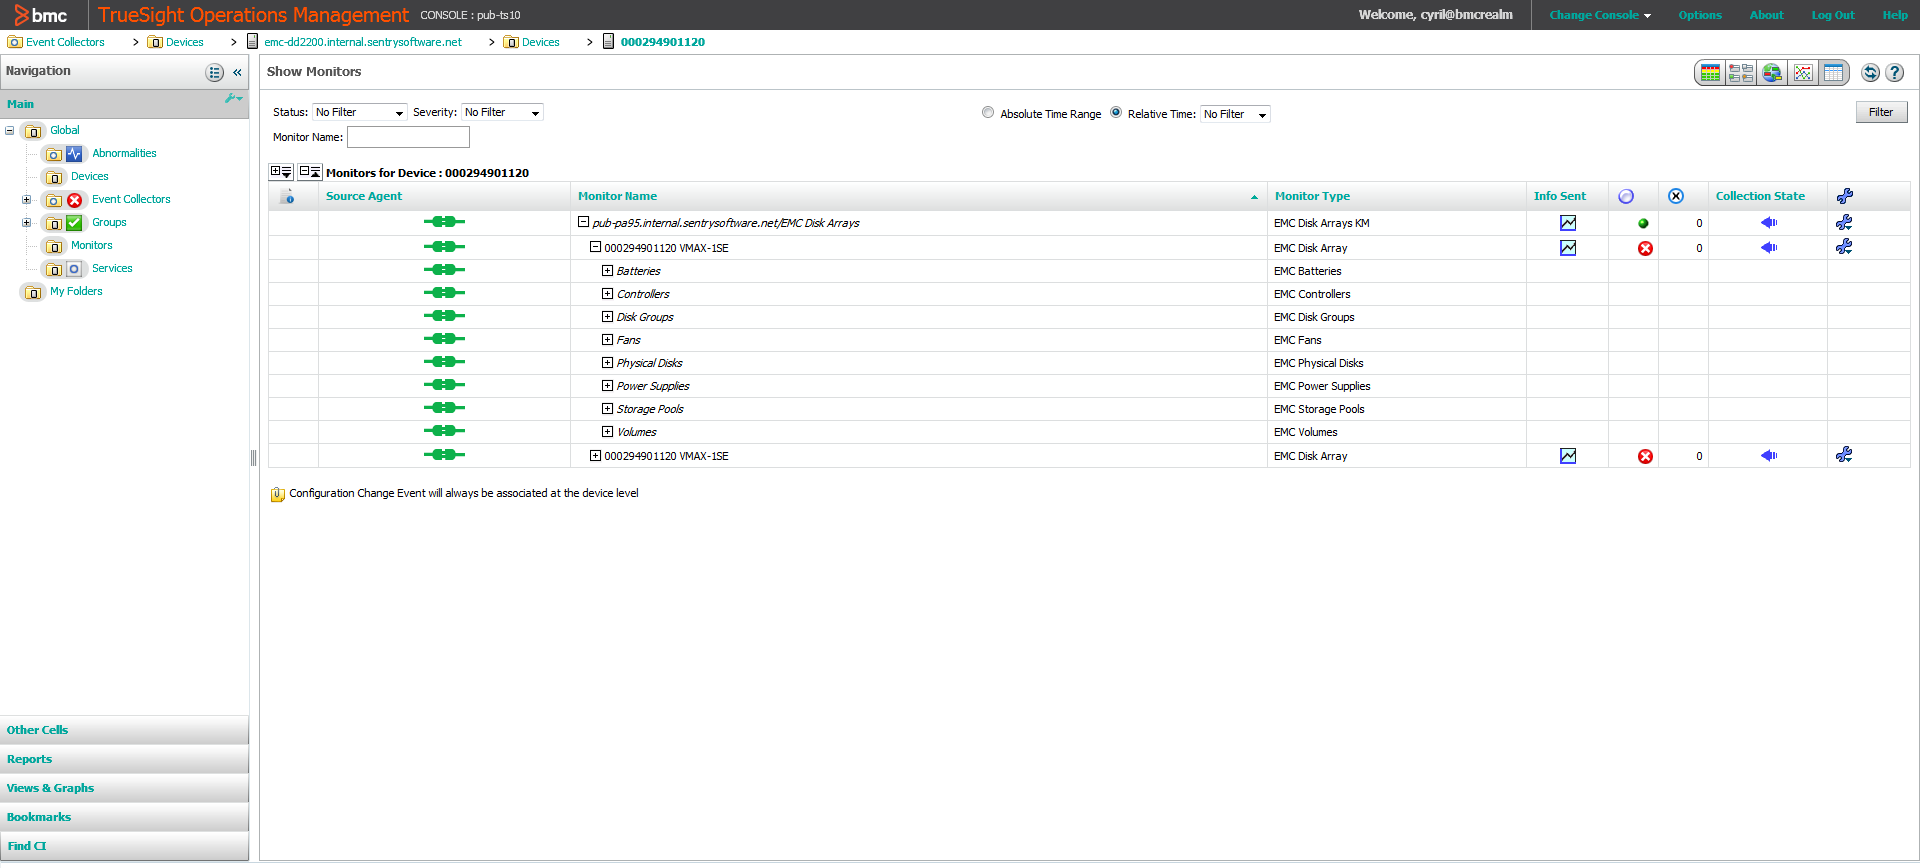1920x868 pixels.
Task: Click red critical status icon in last VMAX-1SE row
Action: (x=1645, y=457)
